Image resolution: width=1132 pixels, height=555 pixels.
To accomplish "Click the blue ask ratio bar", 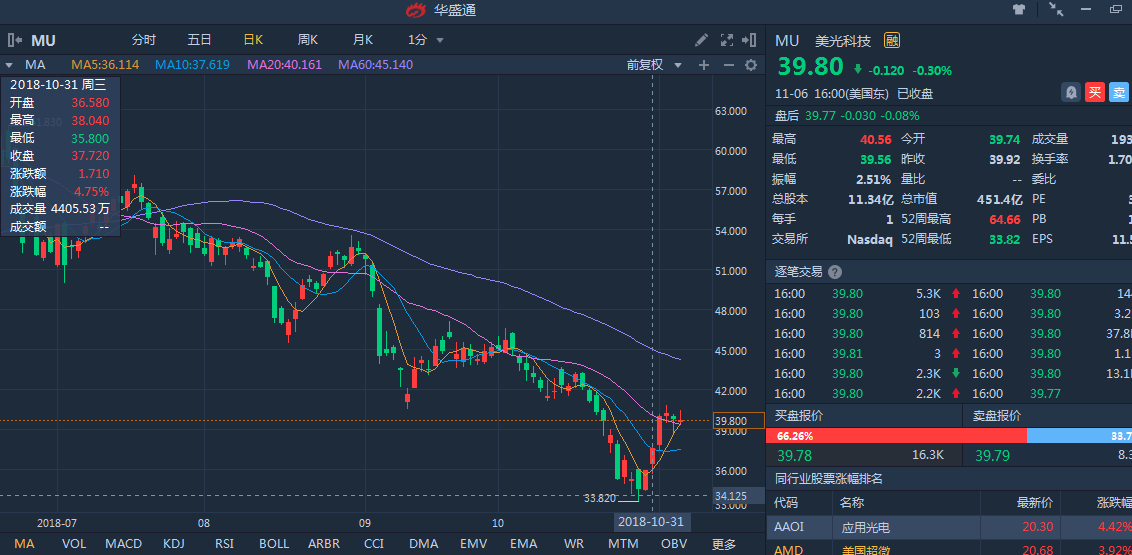I will pos(1079,436).
